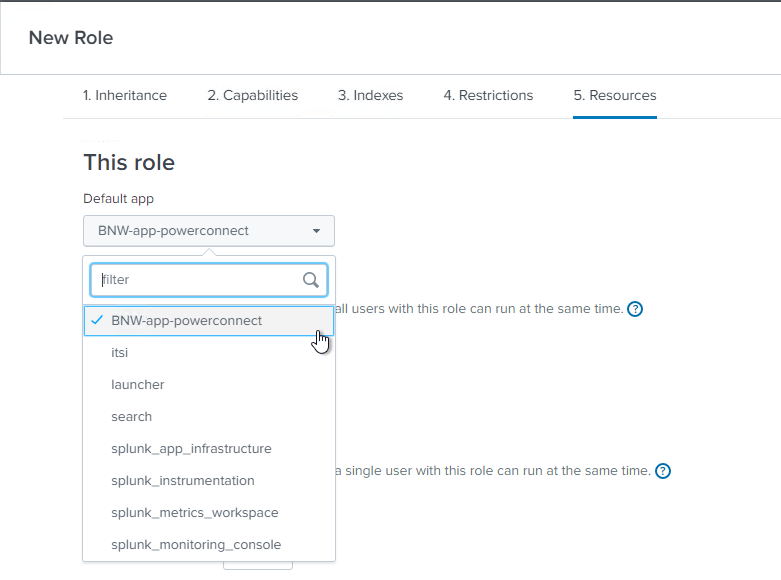Open the Default app dropdown
781x580 pixels.
click(x=208, y=231)
